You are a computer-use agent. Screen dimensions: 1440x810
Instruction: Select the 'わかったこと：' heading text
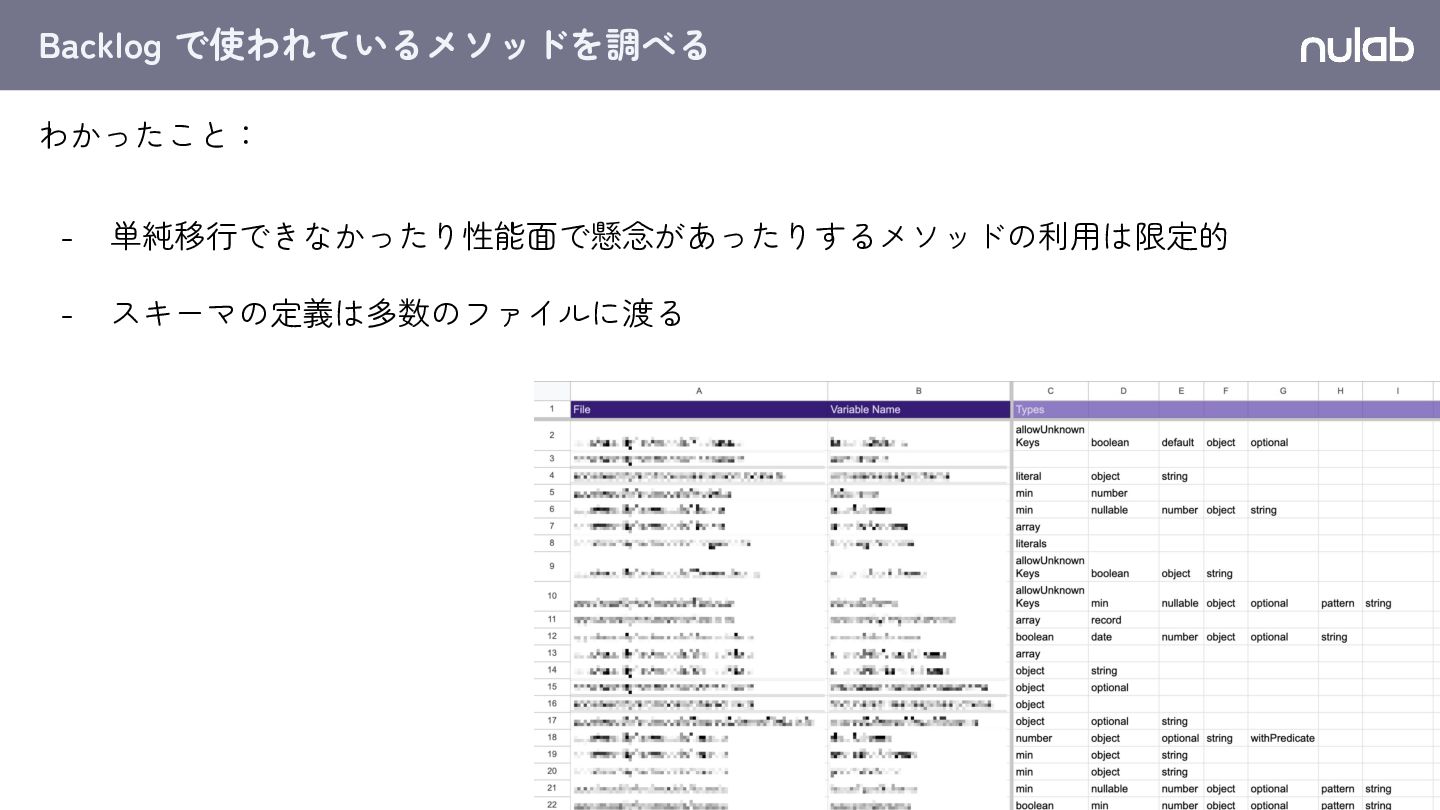click(x=148, y=134)
